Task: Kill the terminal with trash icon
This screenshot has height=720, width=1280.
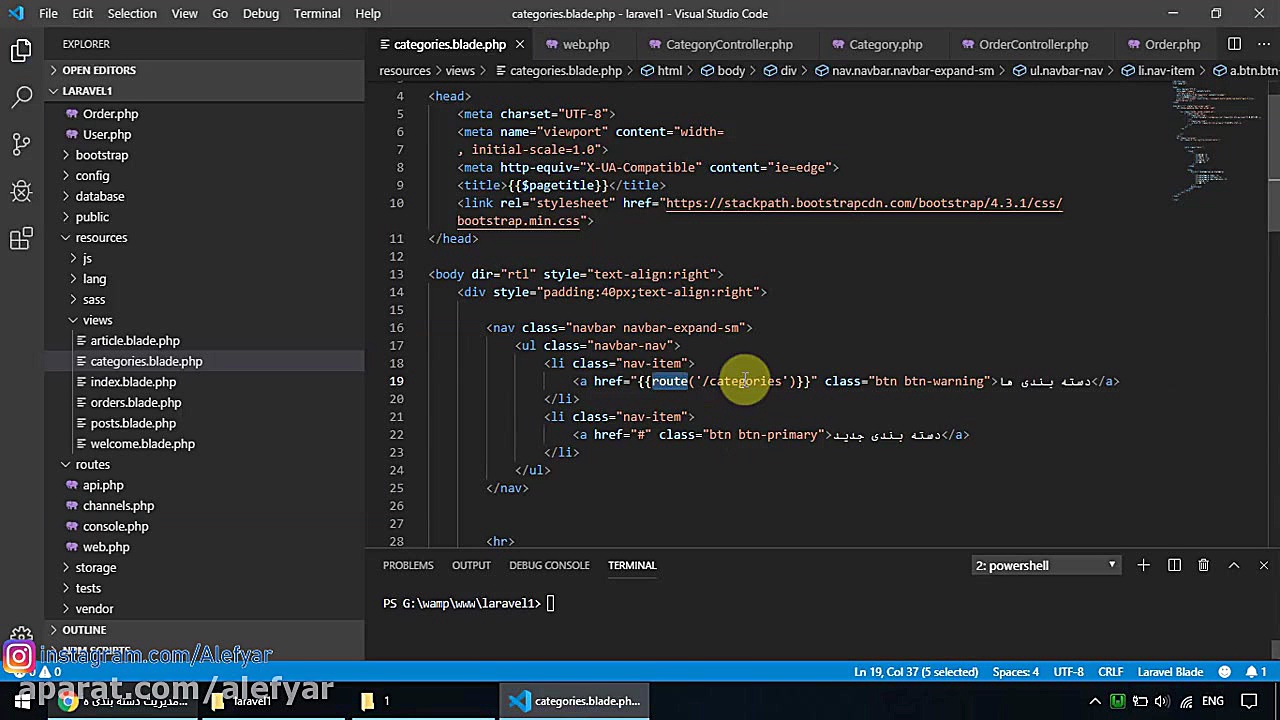Action: 1204,566
